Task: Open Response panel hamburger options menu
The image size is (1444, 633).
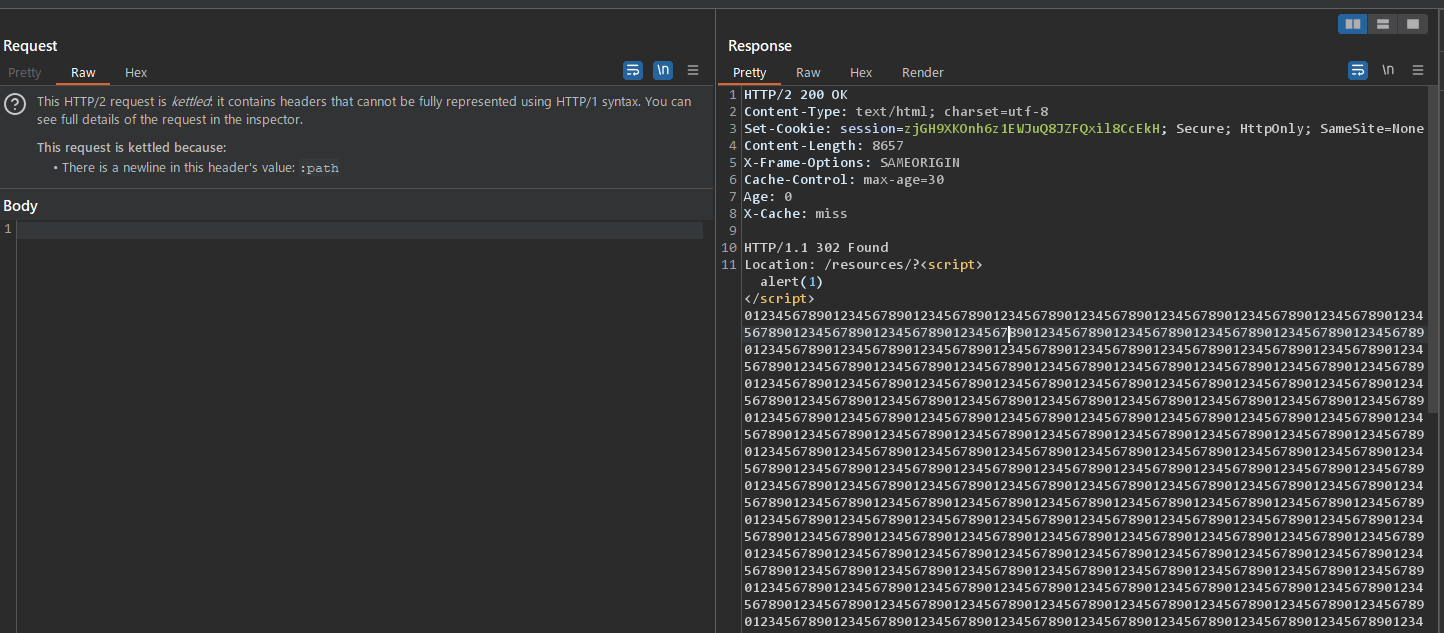Action: 1418,70
